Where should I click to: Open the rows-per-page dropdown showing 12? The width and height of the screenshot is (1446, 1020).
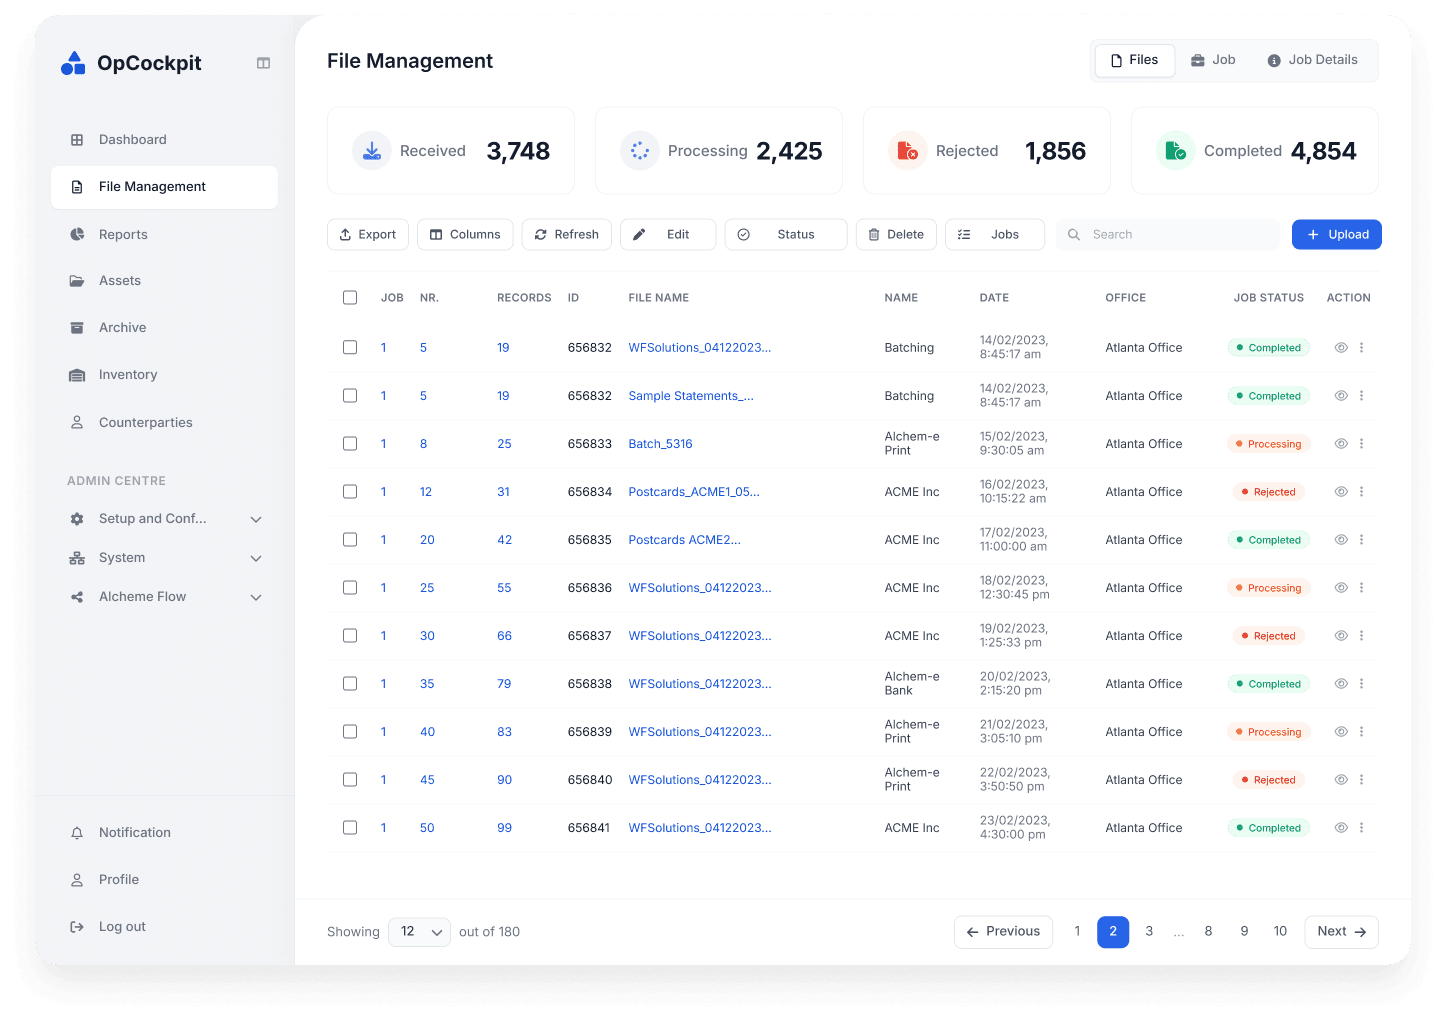pos(419,931)
